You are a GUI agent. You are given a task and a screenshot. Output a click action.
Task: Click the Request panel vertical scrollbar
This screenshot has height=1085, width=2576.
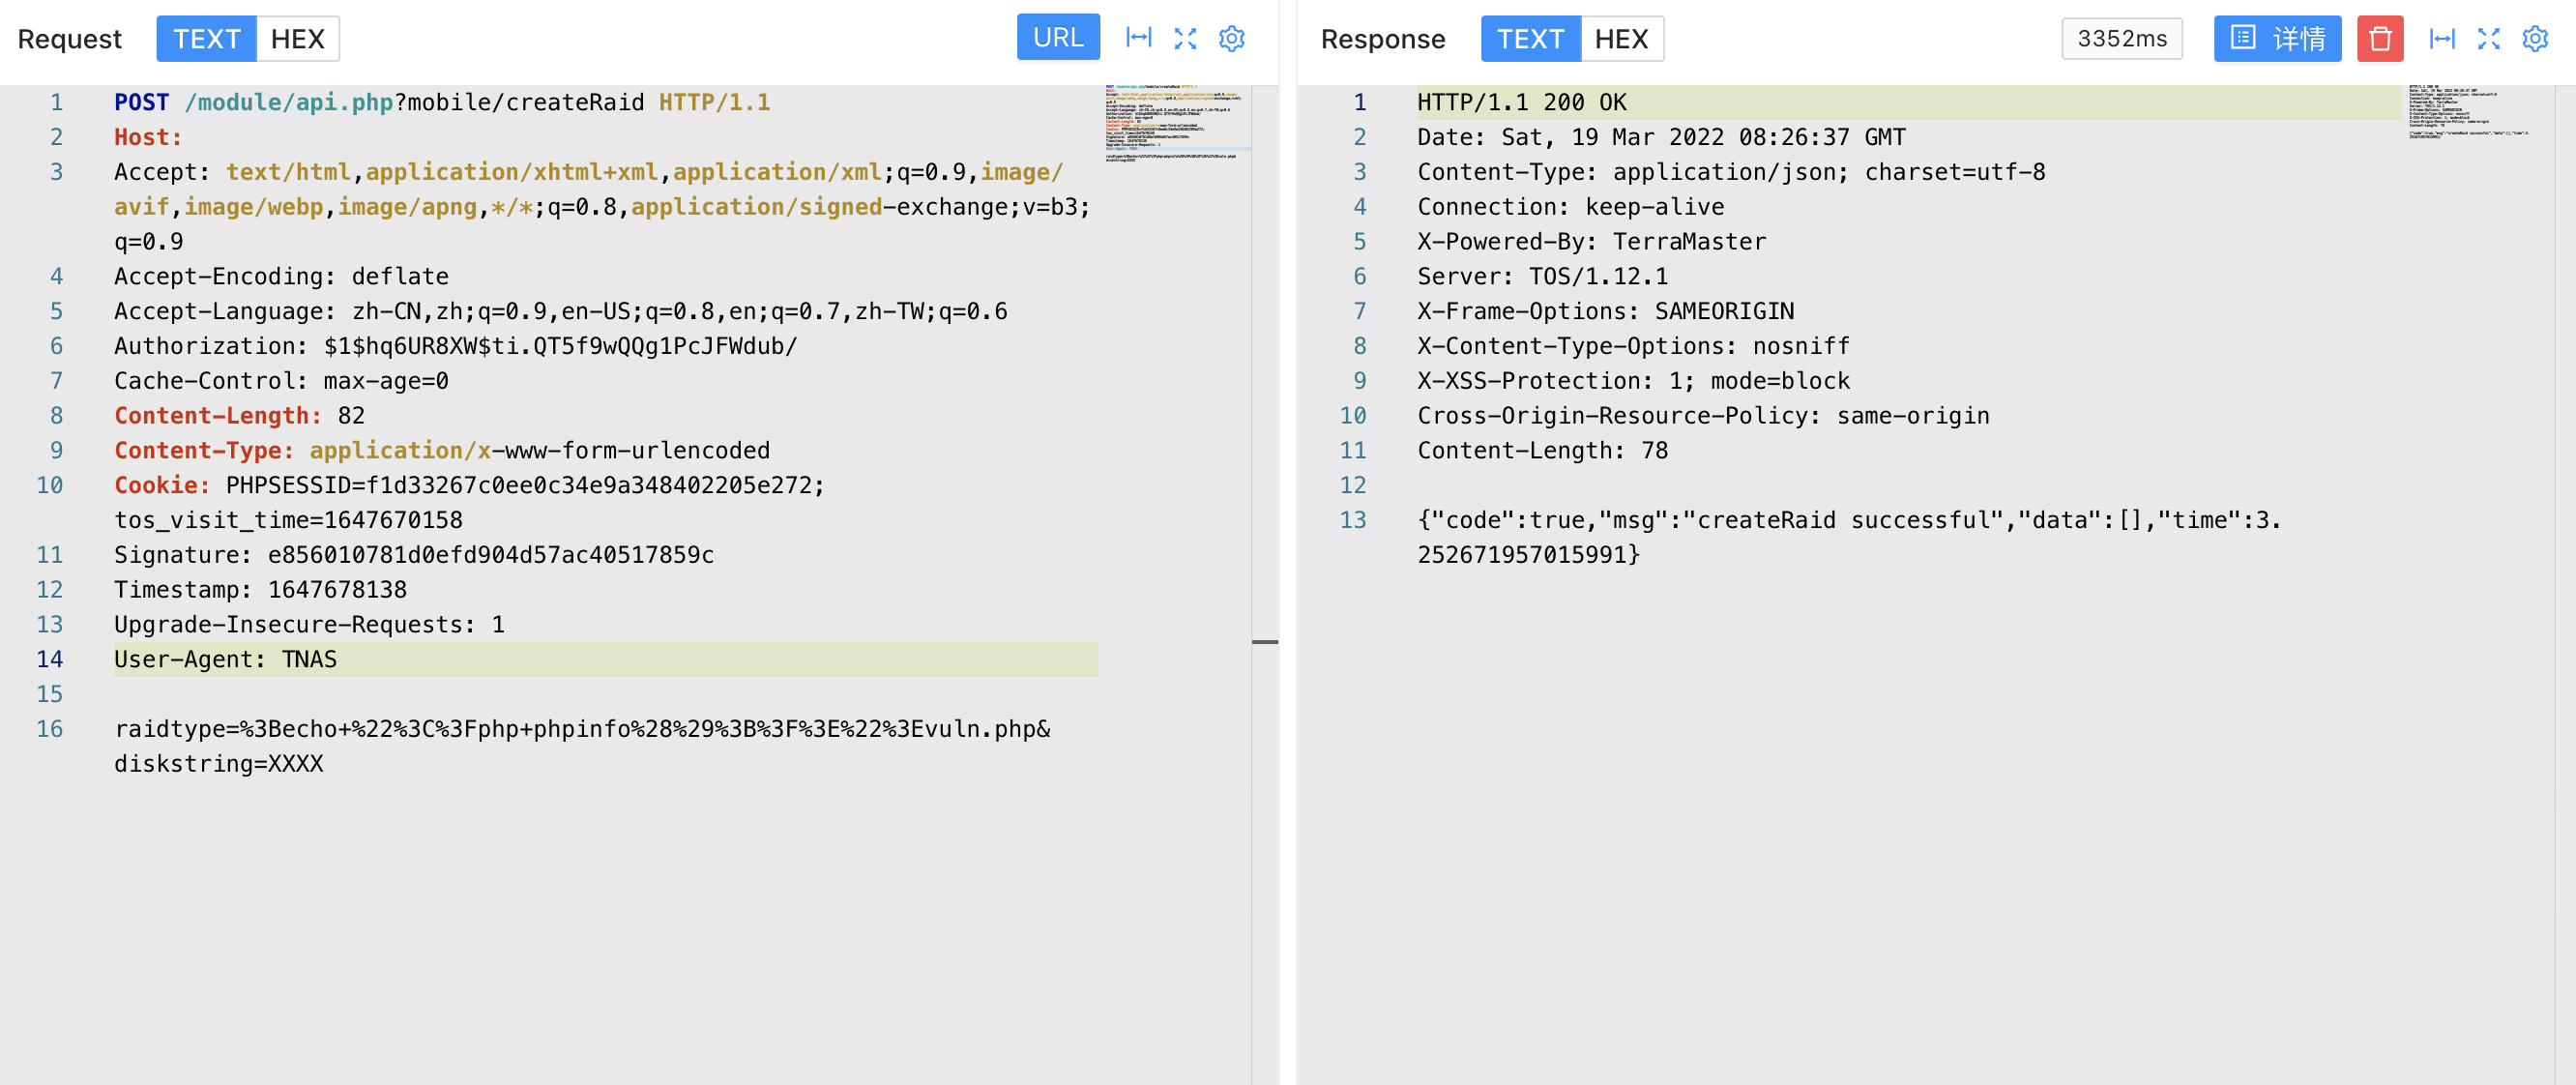pyautogui.click(x=1264, y=640)
